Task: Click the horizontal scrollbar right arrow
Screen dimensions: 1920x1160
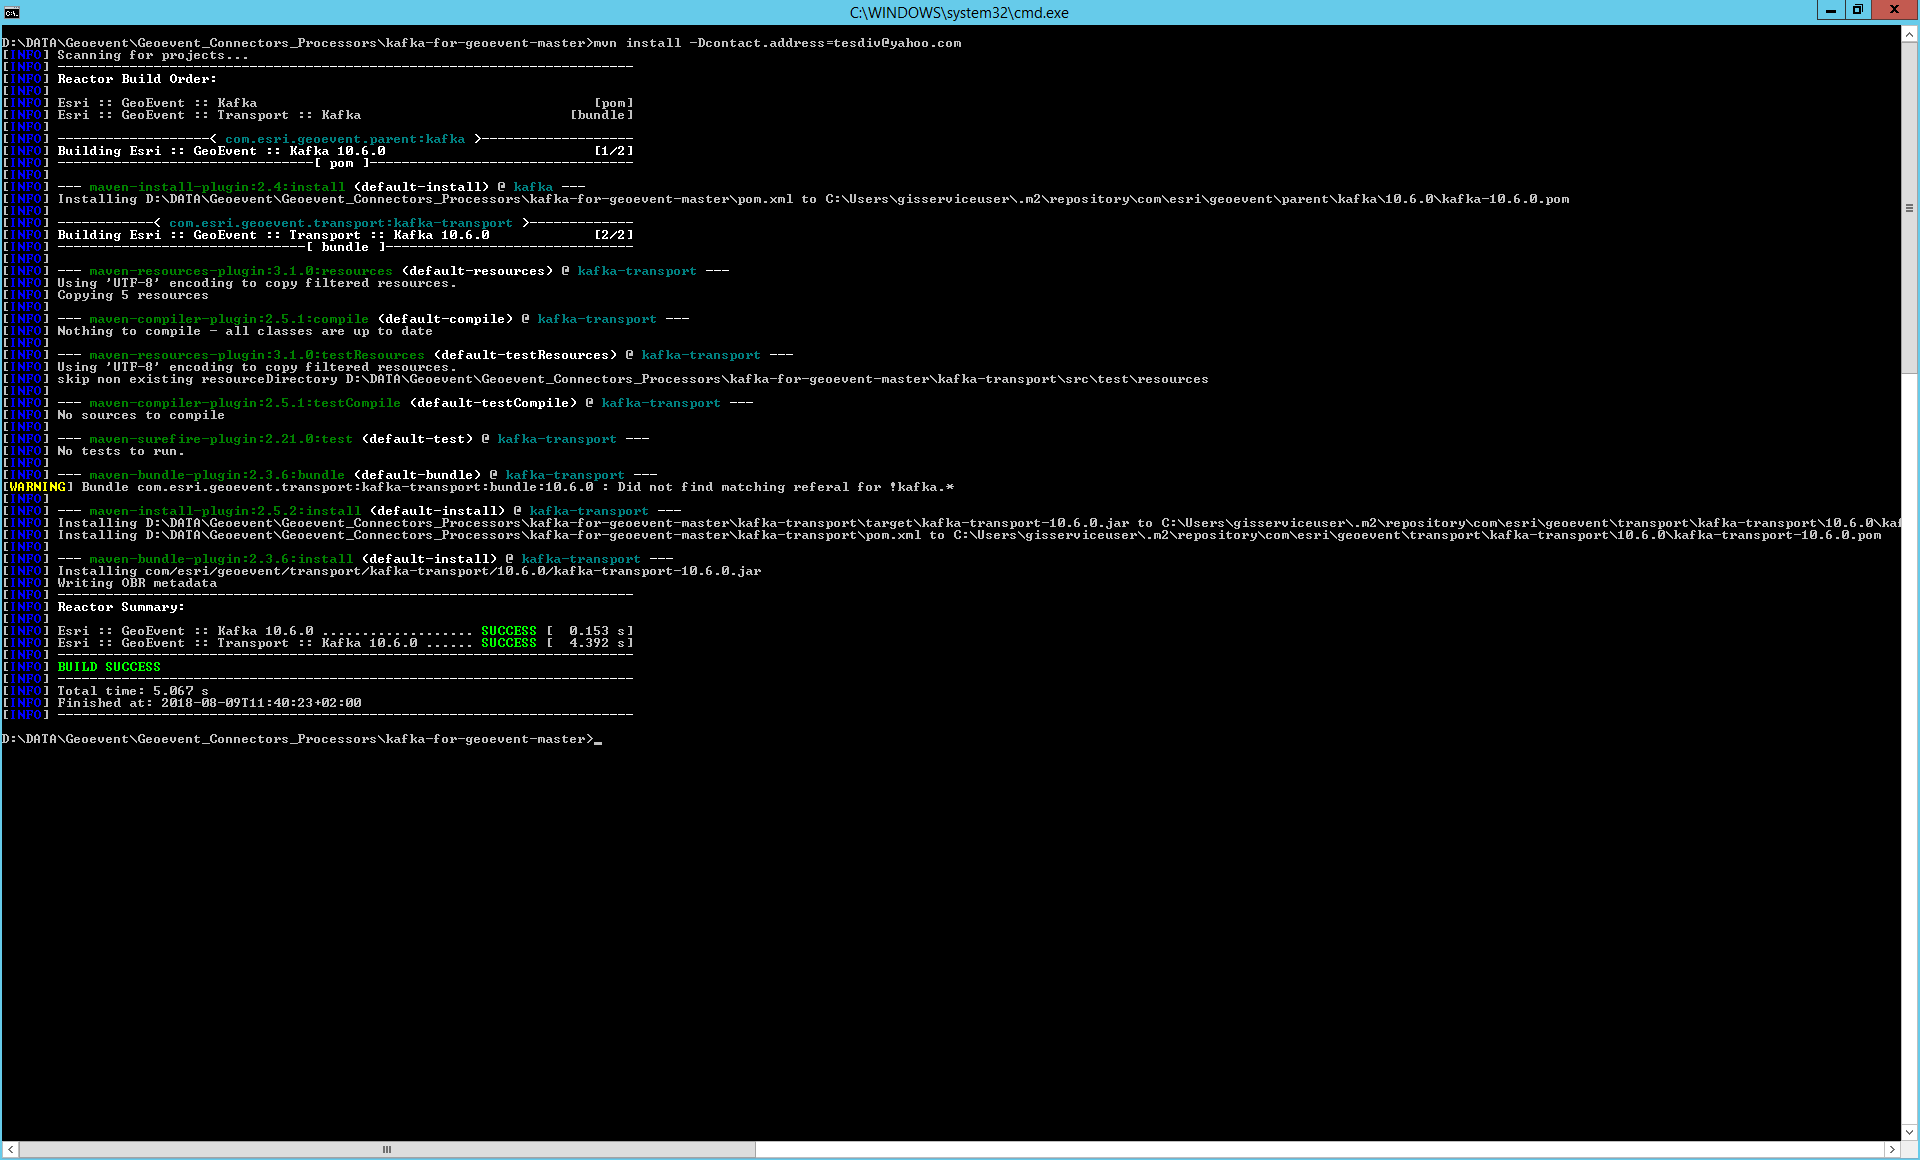Action: tap(1892, 1150)
